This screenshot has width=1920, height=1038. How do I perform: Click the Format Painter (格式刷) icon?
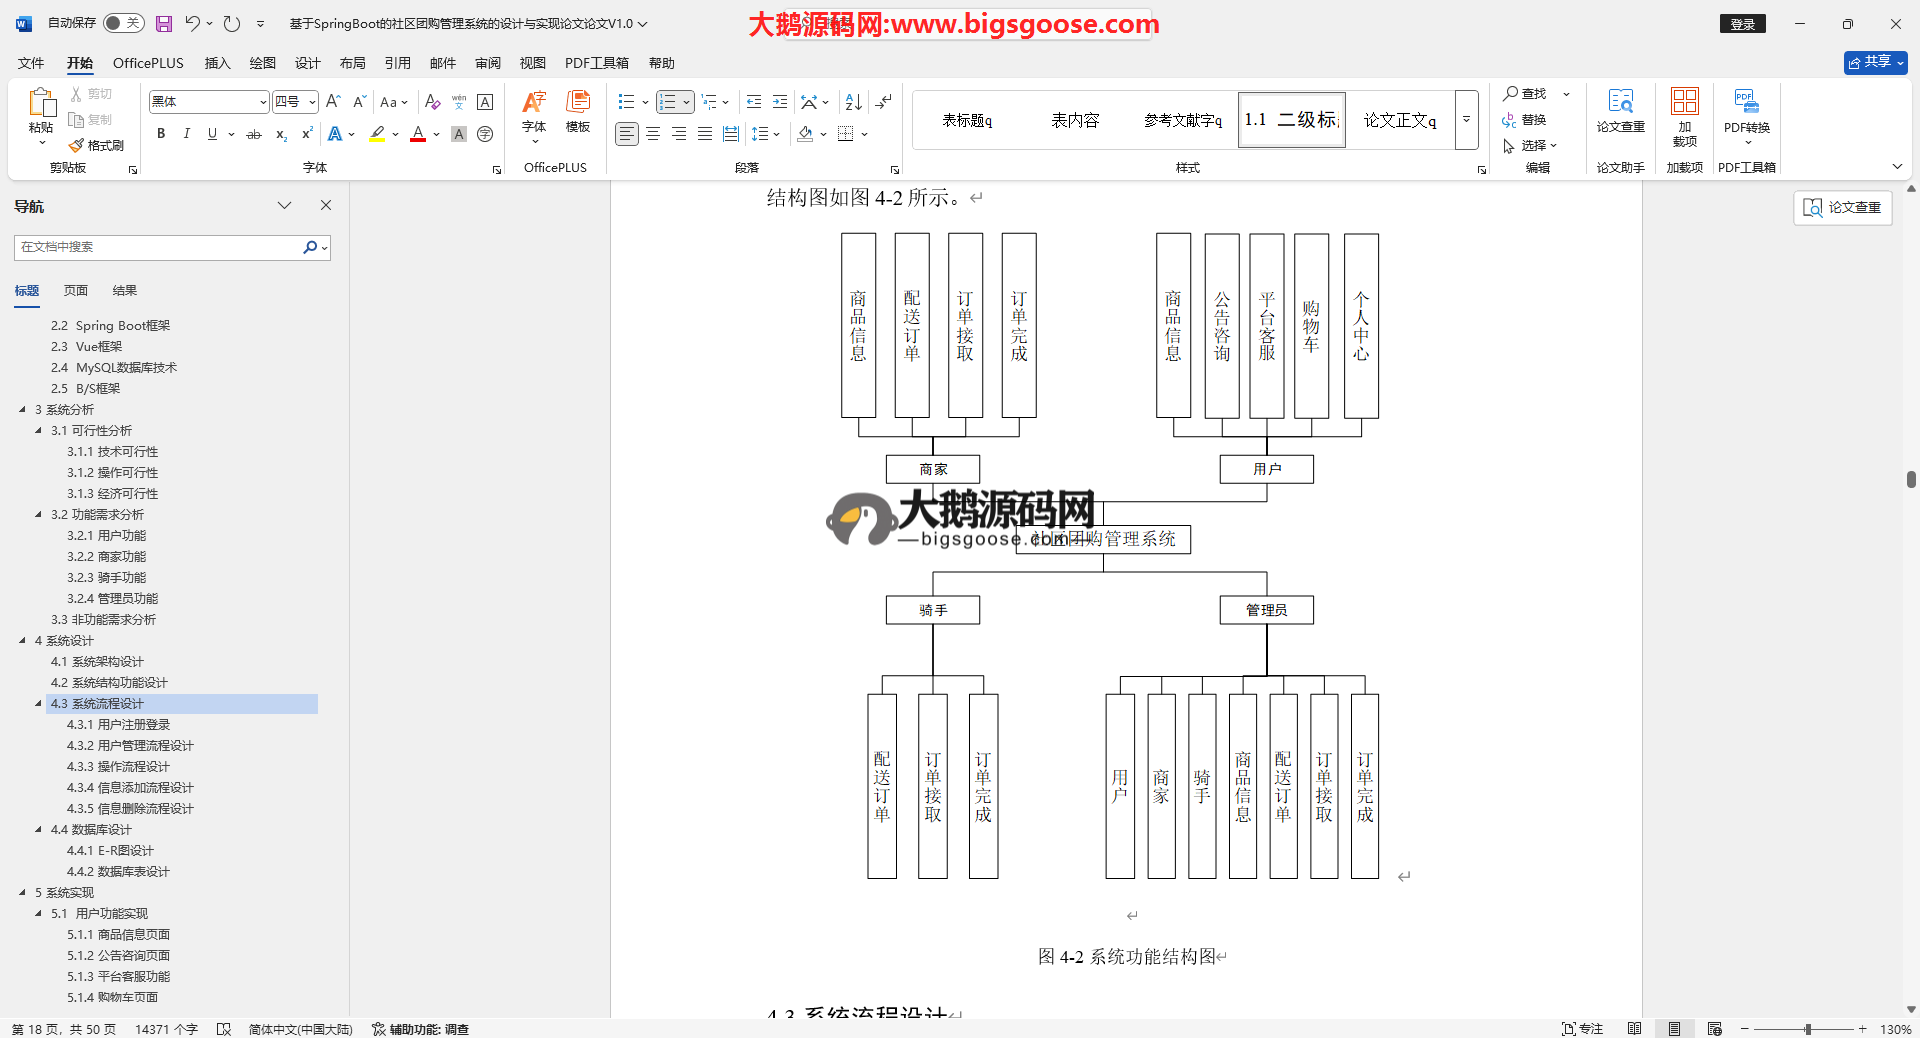96,145
